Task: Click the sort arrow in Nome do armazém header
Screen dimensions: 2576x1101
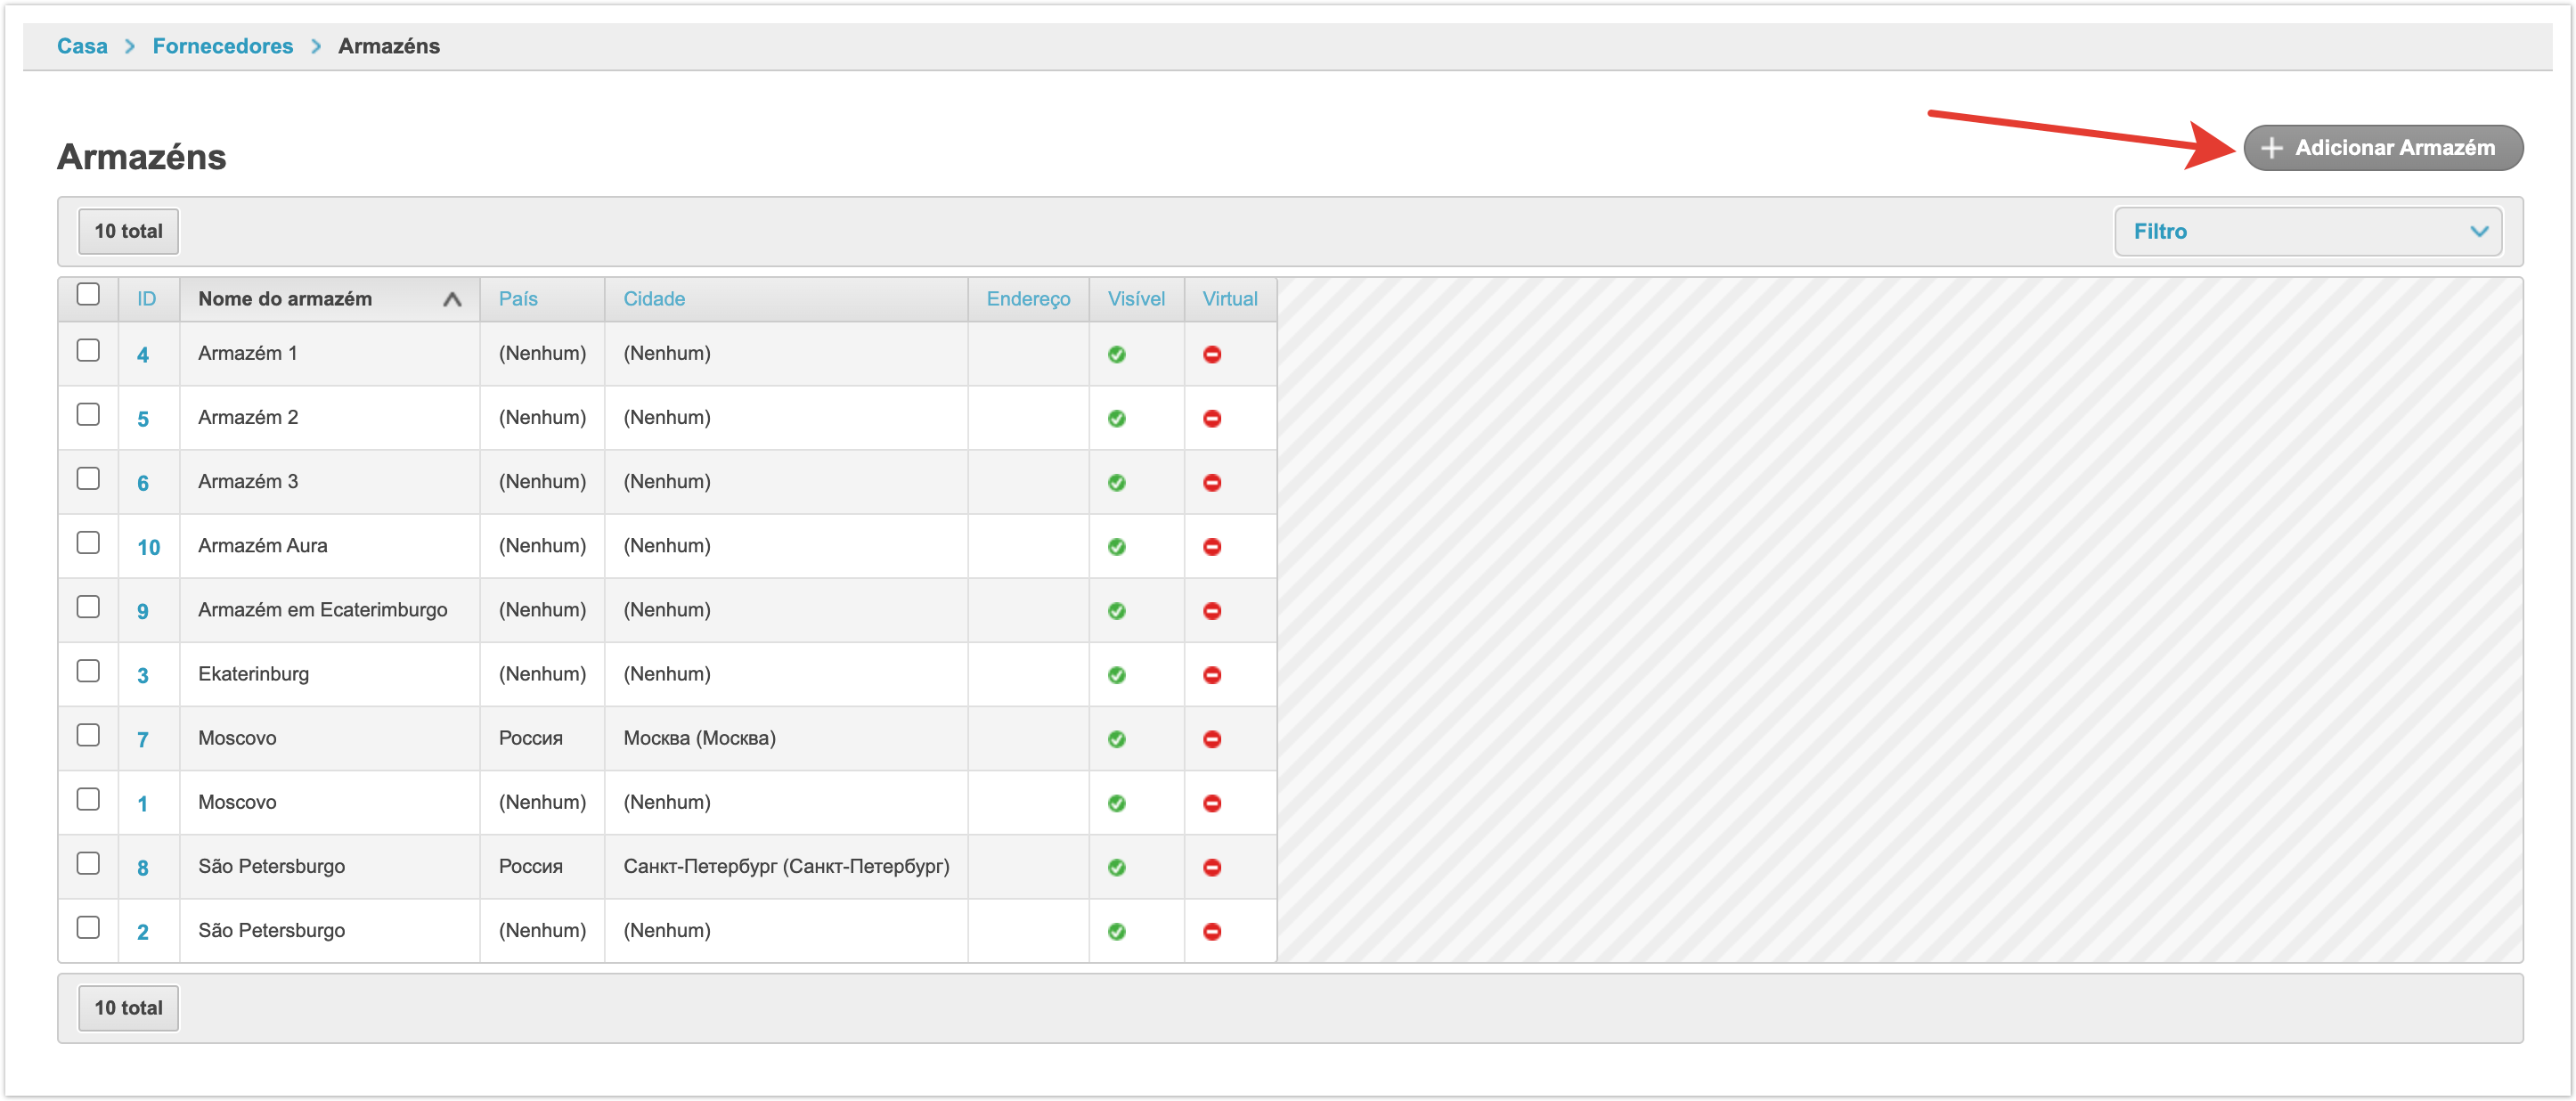Action: point(452,299)
